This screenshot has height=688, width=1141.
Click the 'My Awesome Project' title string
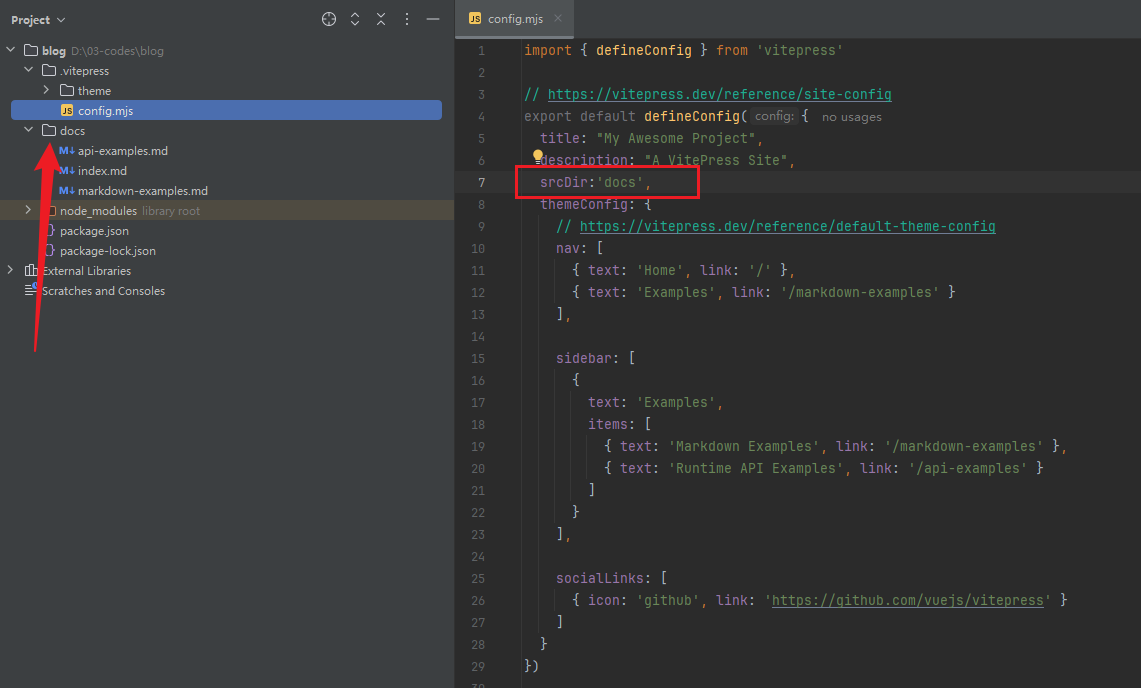click(x=677, y=138)
